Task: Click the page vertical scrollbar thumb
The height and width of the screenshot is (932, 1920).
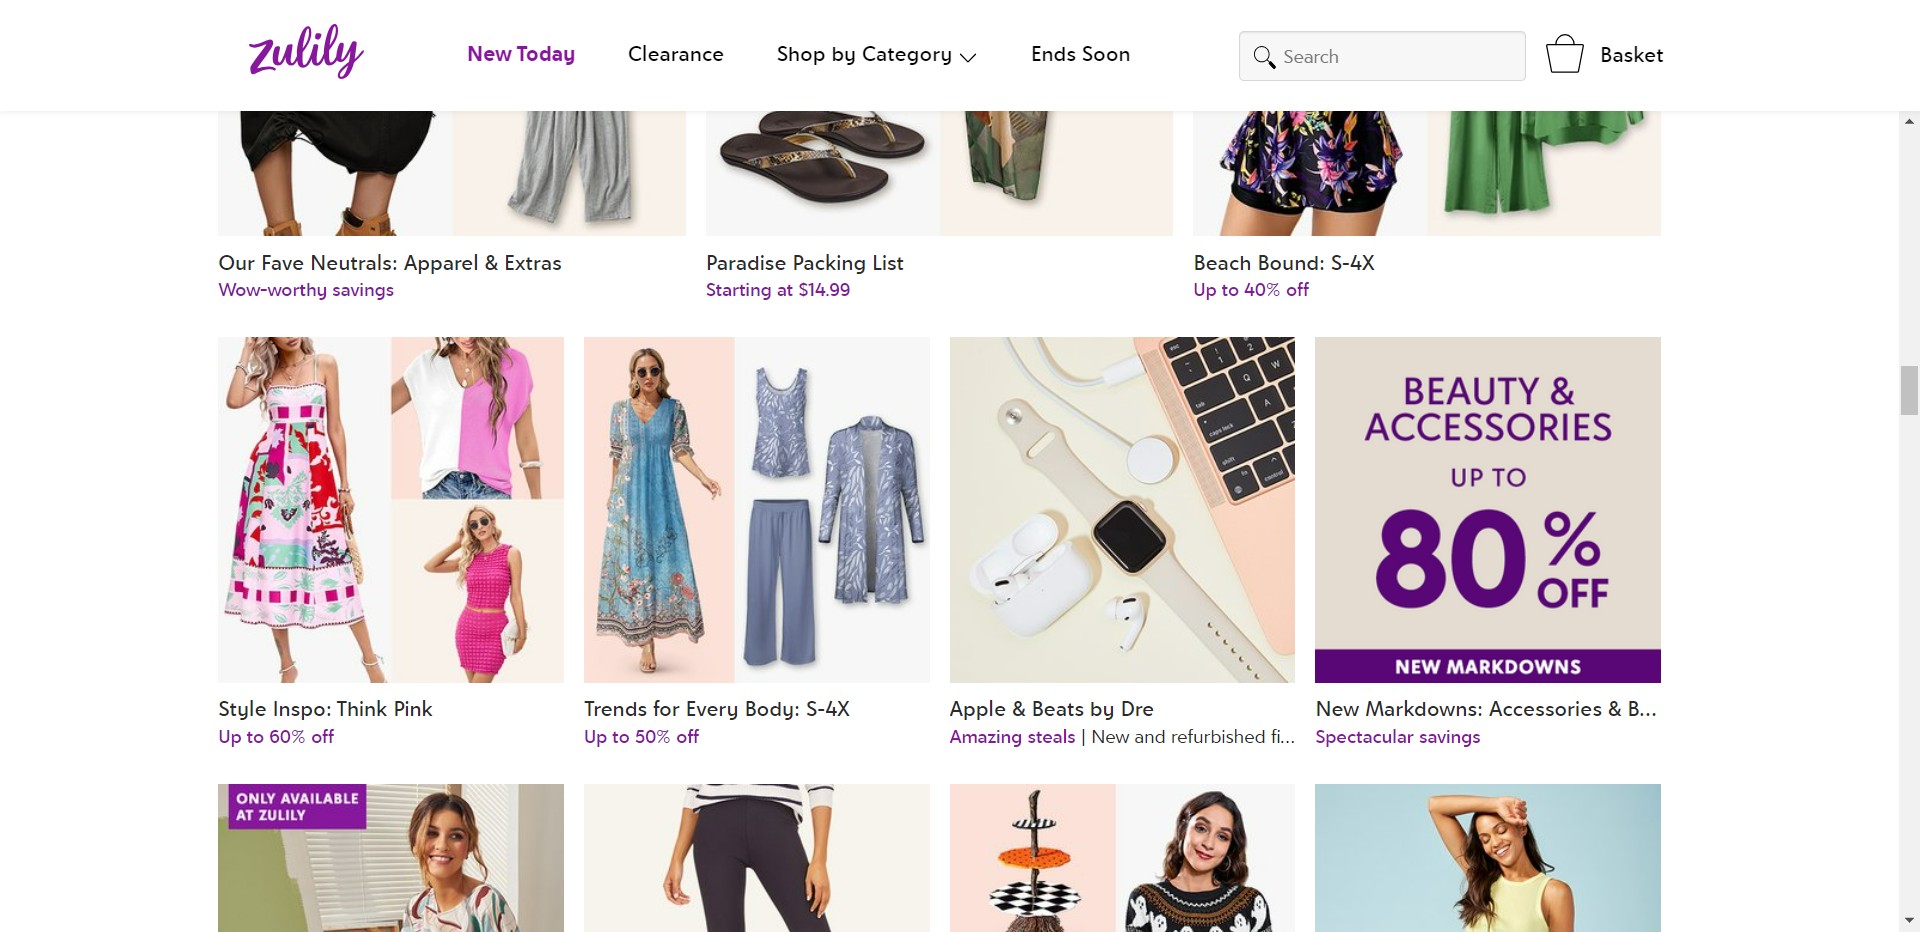Action: click(1909, 390)
